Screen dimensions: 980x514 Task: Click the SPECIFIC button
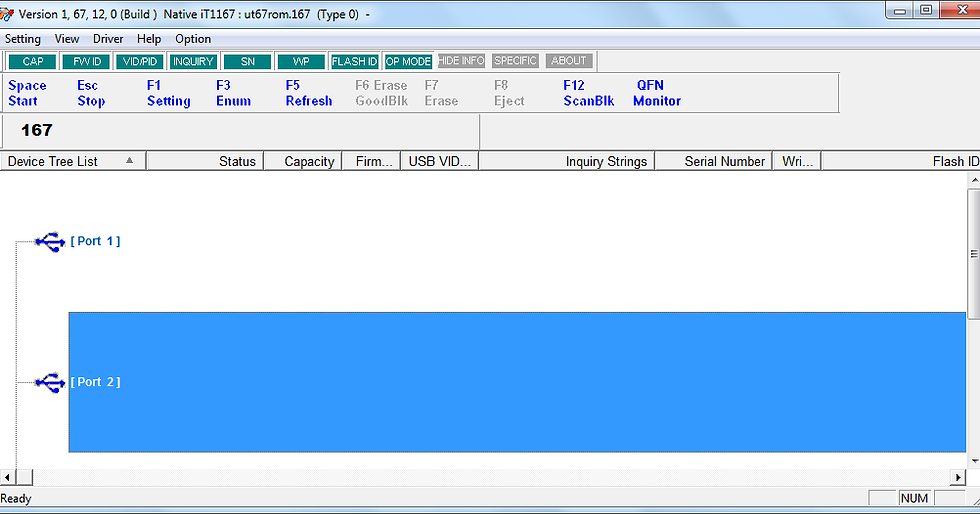tap(515, 61)
